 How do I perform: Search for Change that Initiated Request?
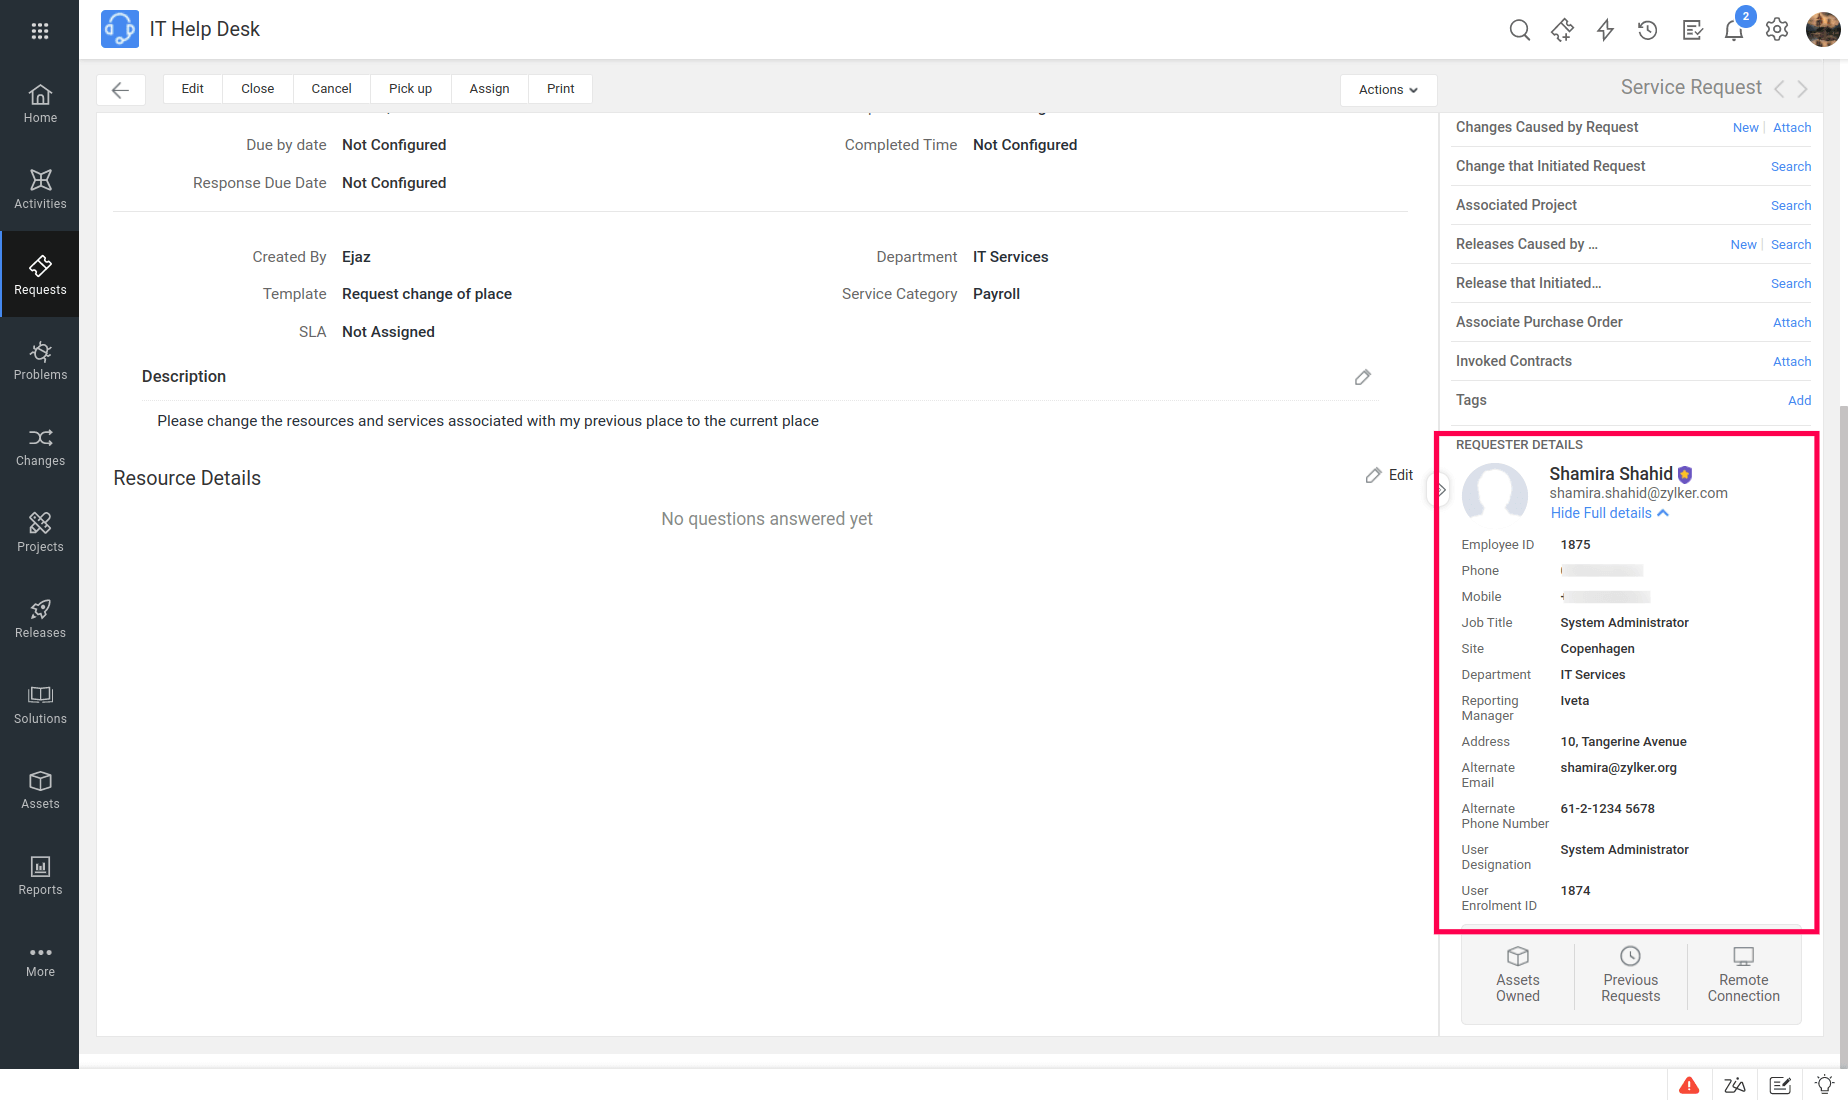[x=1791, y=166]
